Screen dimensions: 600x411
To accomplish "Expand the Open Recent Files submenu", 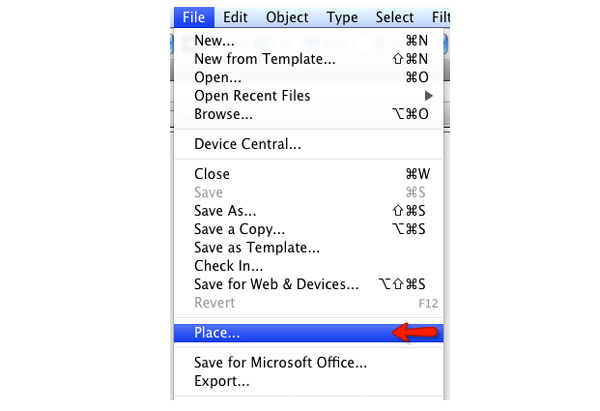I will 252,96.
